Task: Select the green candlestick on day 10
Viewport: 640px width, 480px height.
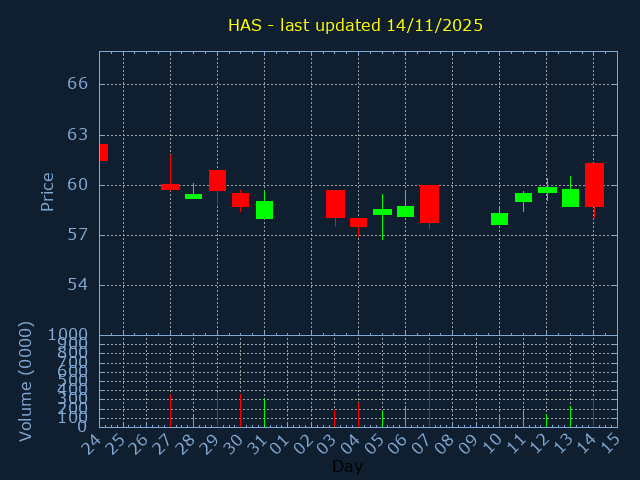Action: tap(499, 219)
